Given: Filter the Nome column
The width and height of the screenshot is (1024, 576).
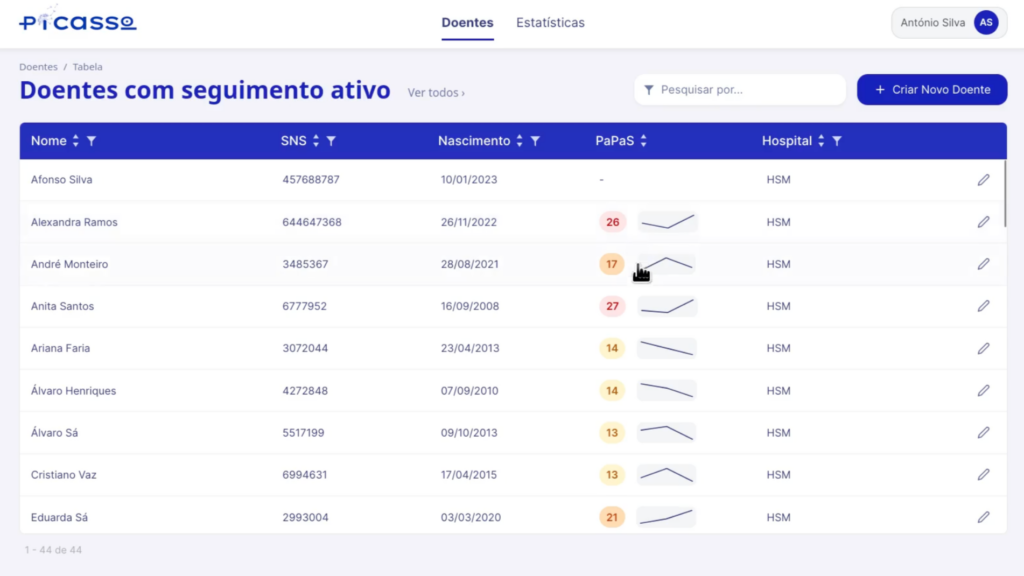Looking at the screenshot, I should (92, 141).
